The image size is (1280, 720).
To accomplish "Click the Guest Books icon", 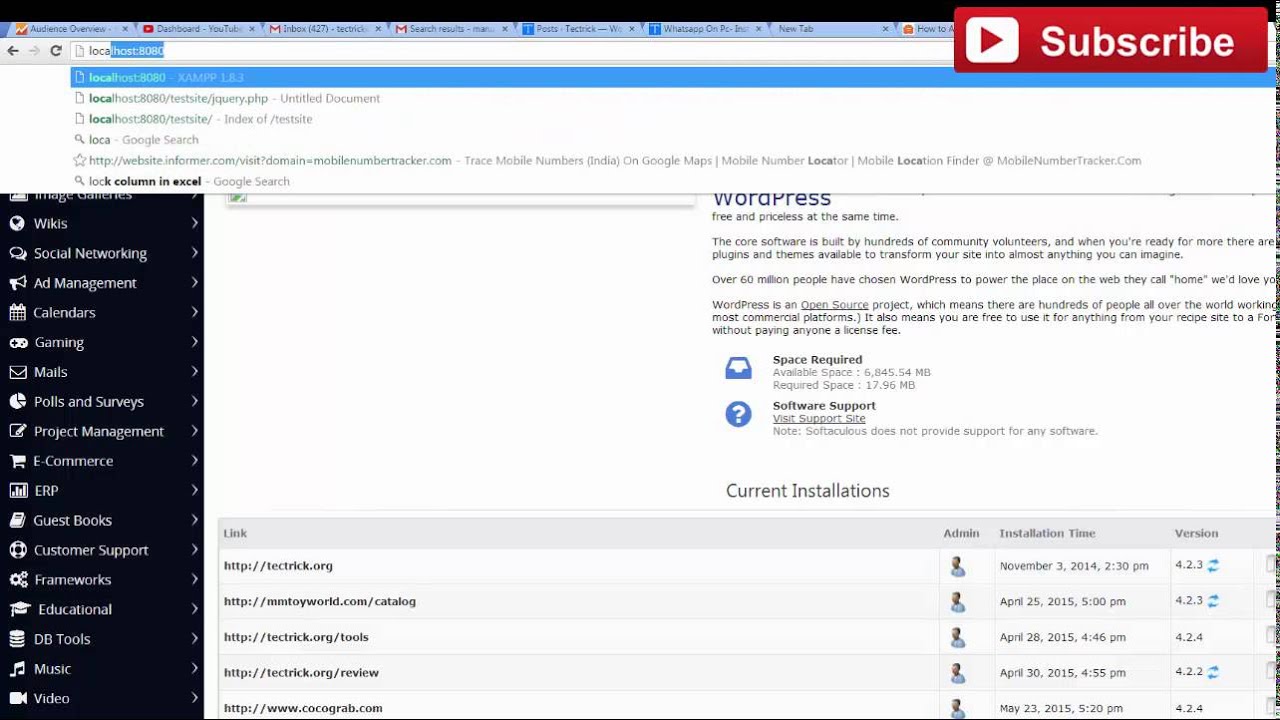I will 17,520.
